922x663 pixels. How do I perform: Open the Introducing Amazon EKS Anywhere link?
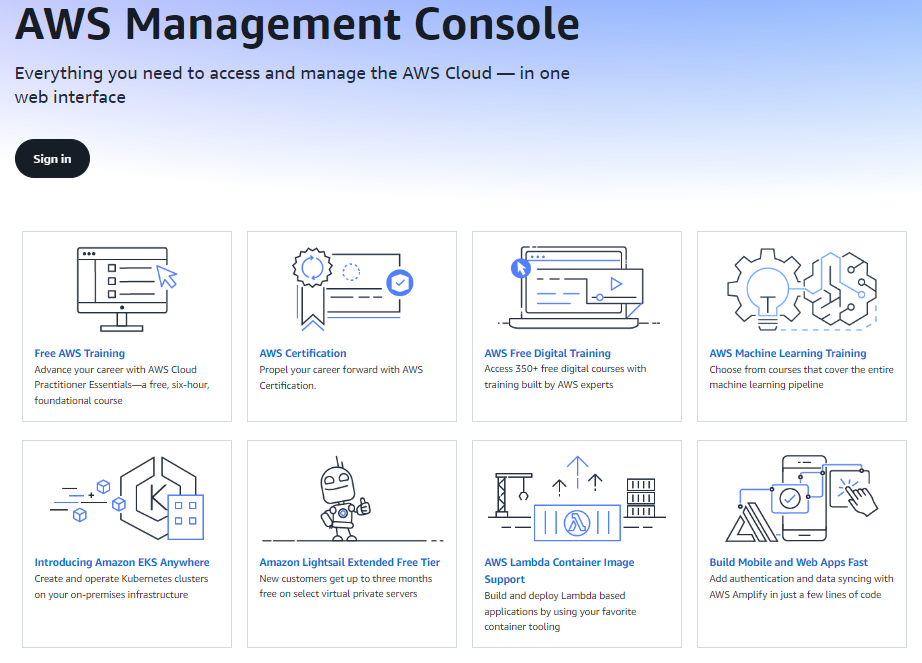[122, 561]
